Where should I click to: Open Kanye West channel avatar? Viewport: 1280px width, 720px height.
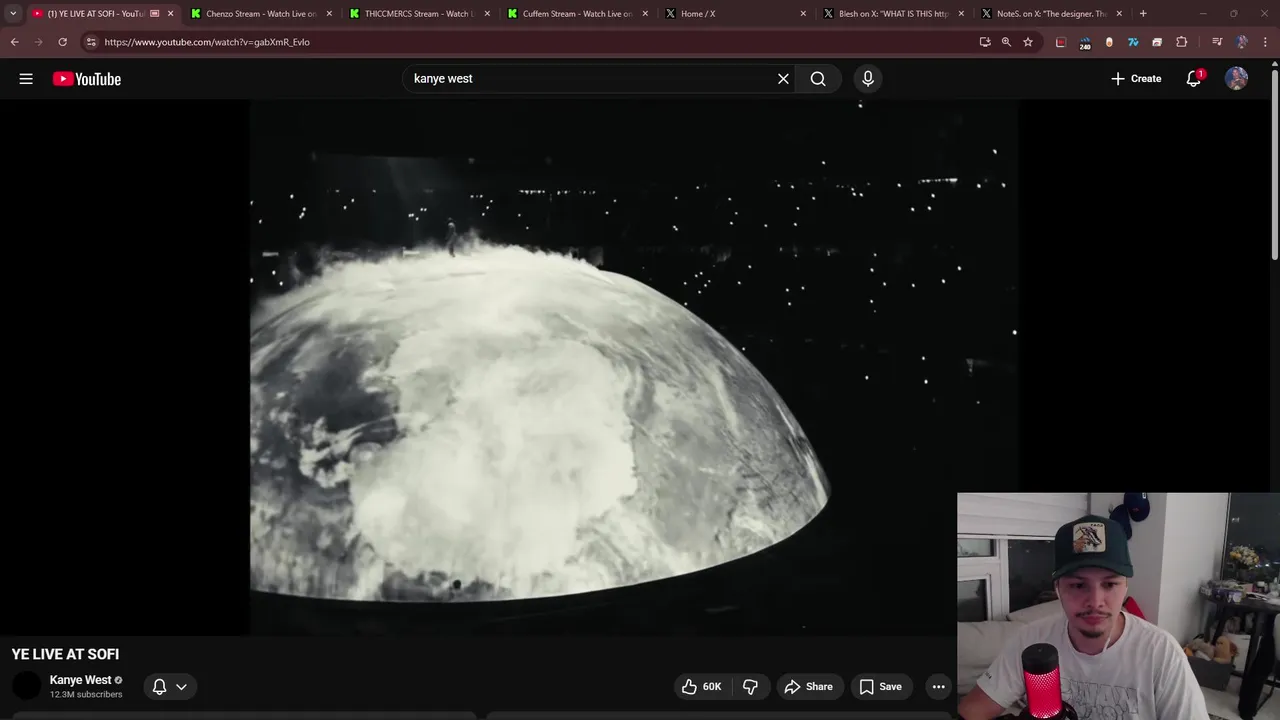pos(26,686)
